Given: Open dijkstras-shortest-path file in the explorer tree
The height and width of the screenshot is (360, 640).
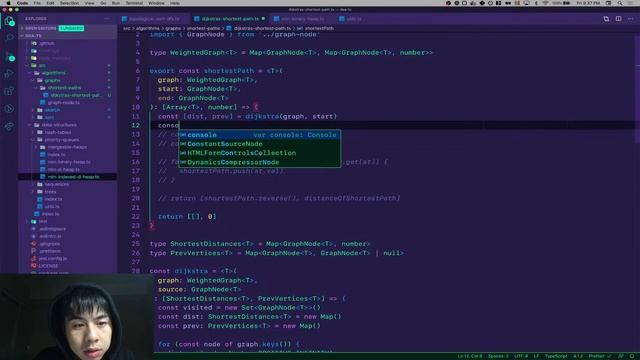Looking at the screenshot, I should [x=67, y=95].
